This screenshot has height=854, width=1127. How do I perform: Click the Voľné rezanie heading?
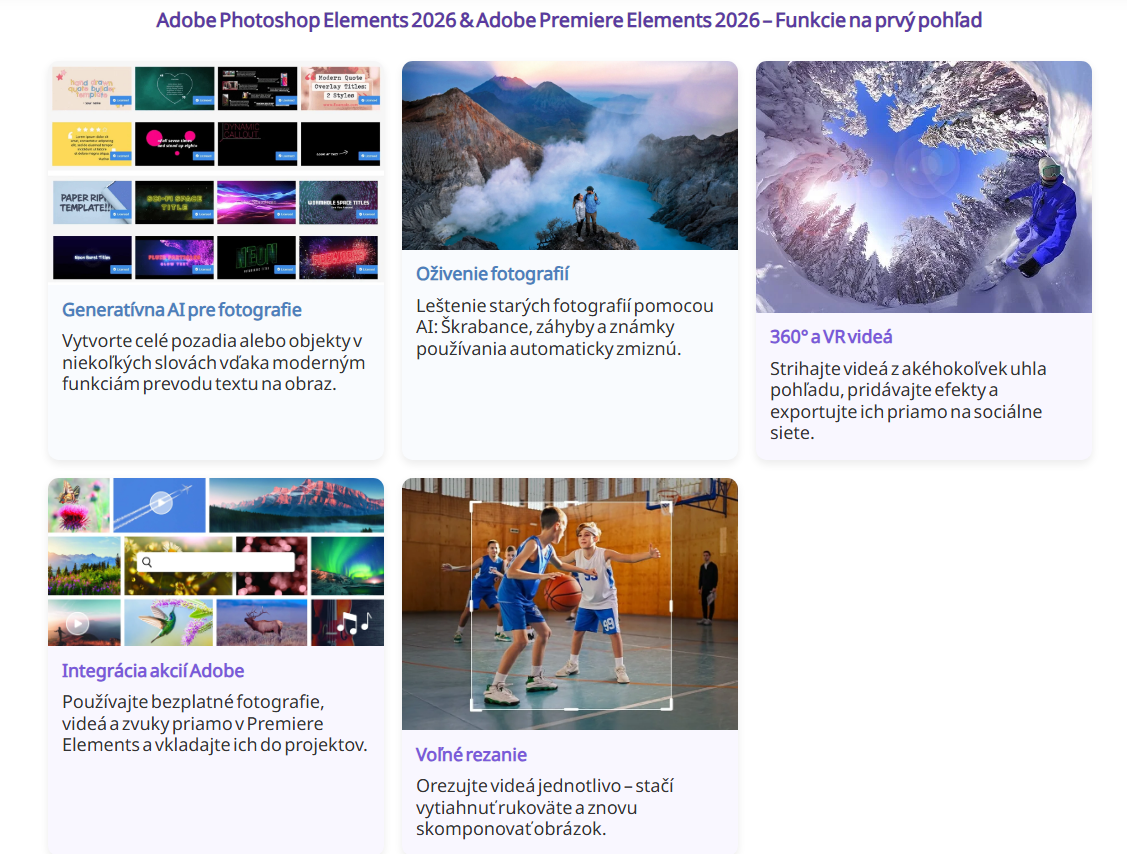471,755
